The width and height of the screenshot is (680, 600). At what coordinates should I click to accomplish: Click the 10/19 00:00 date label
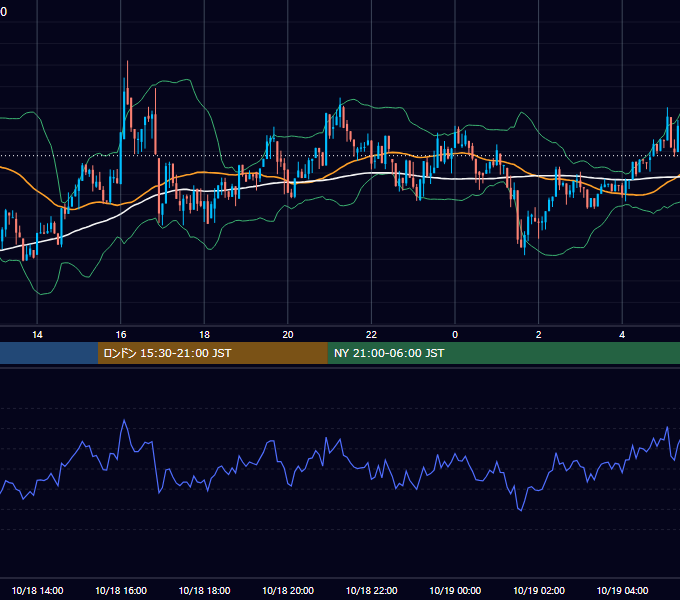click(455, 590)
